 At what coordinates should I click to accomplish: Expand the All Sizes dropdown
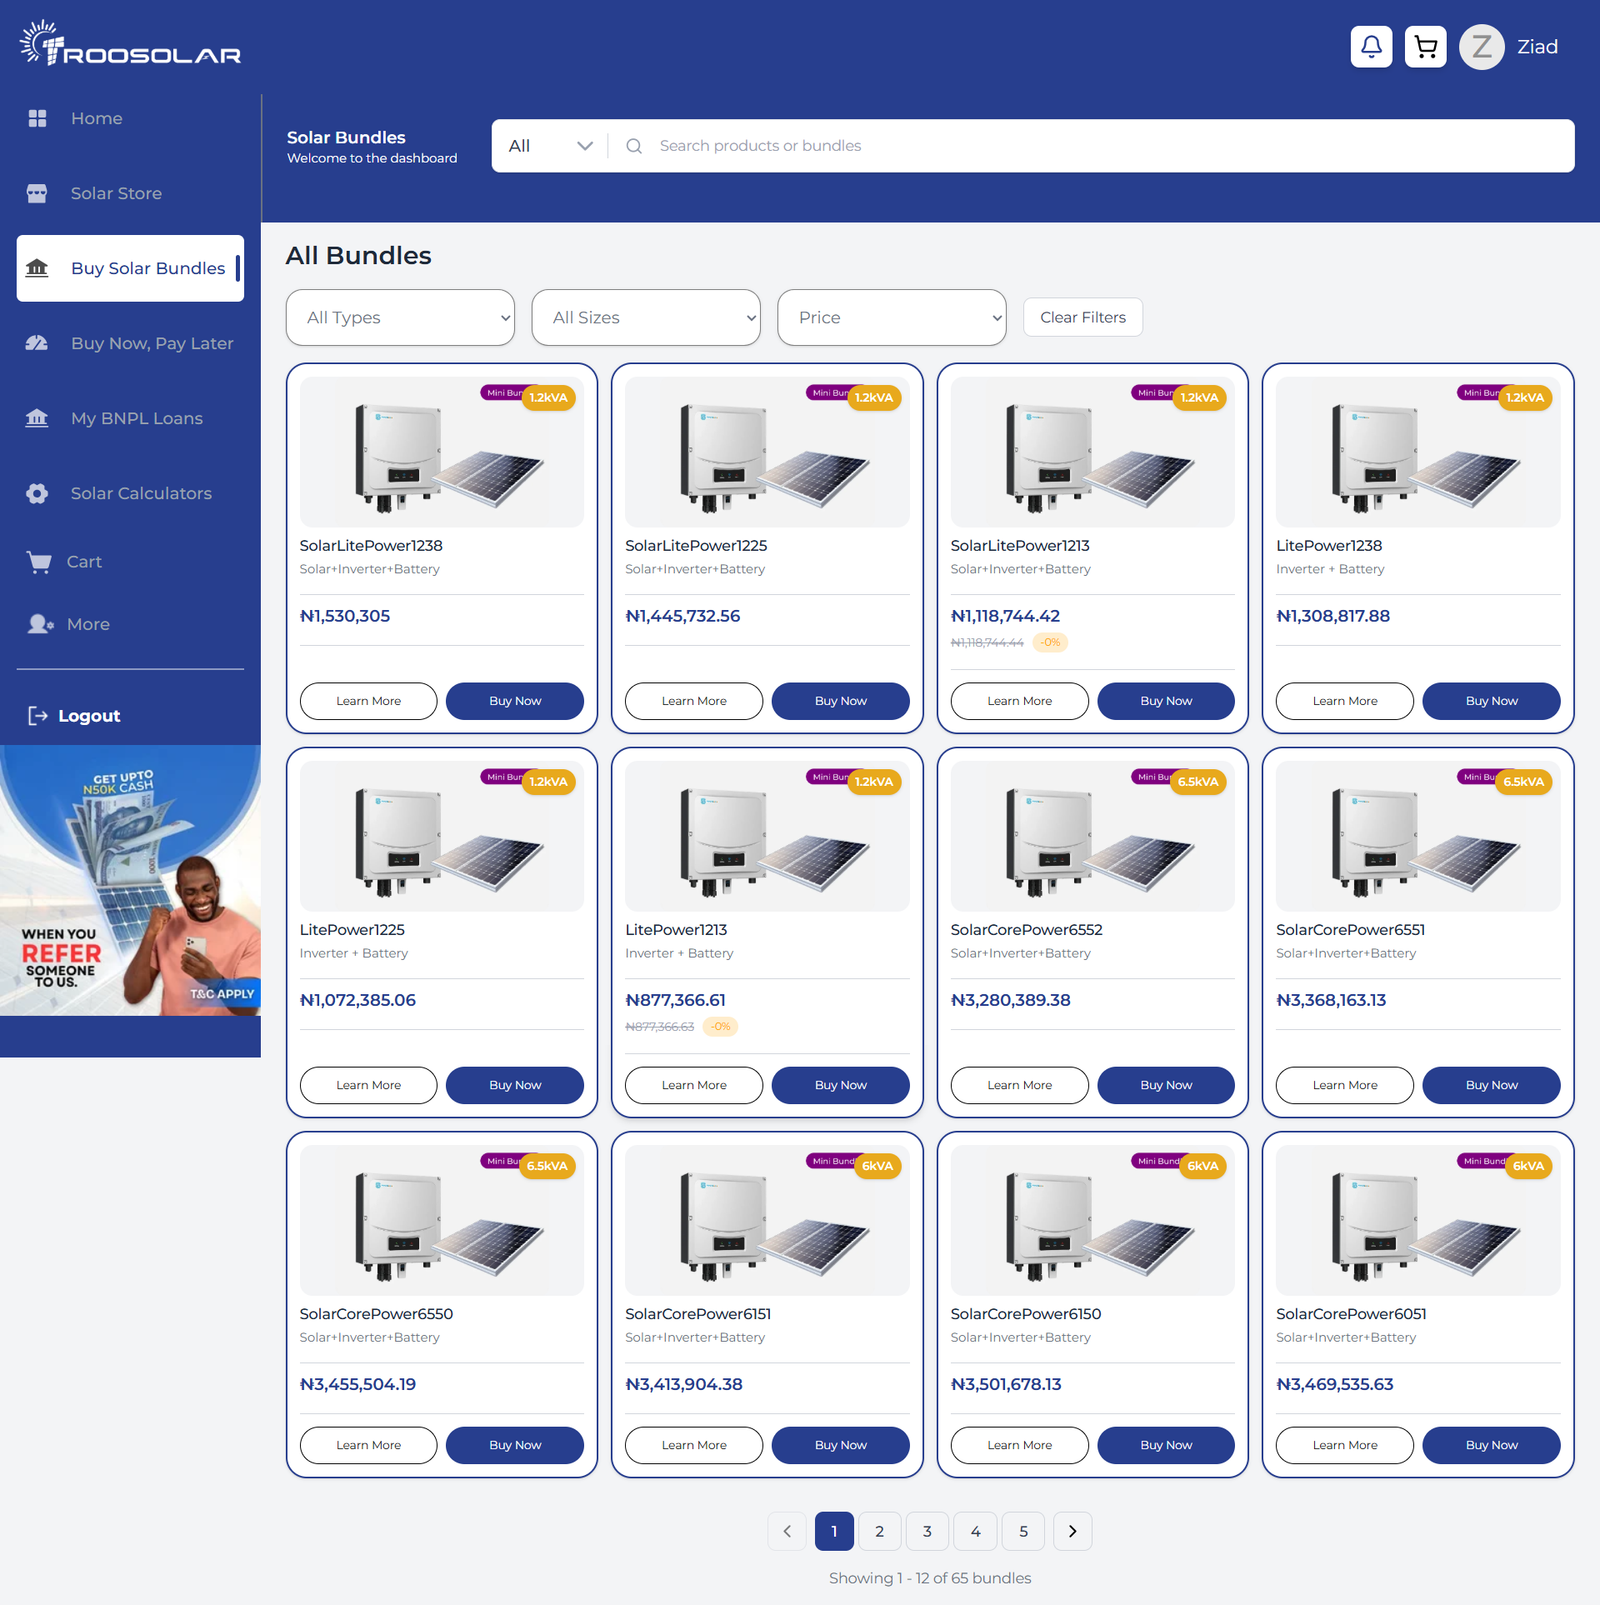[645, 317]
